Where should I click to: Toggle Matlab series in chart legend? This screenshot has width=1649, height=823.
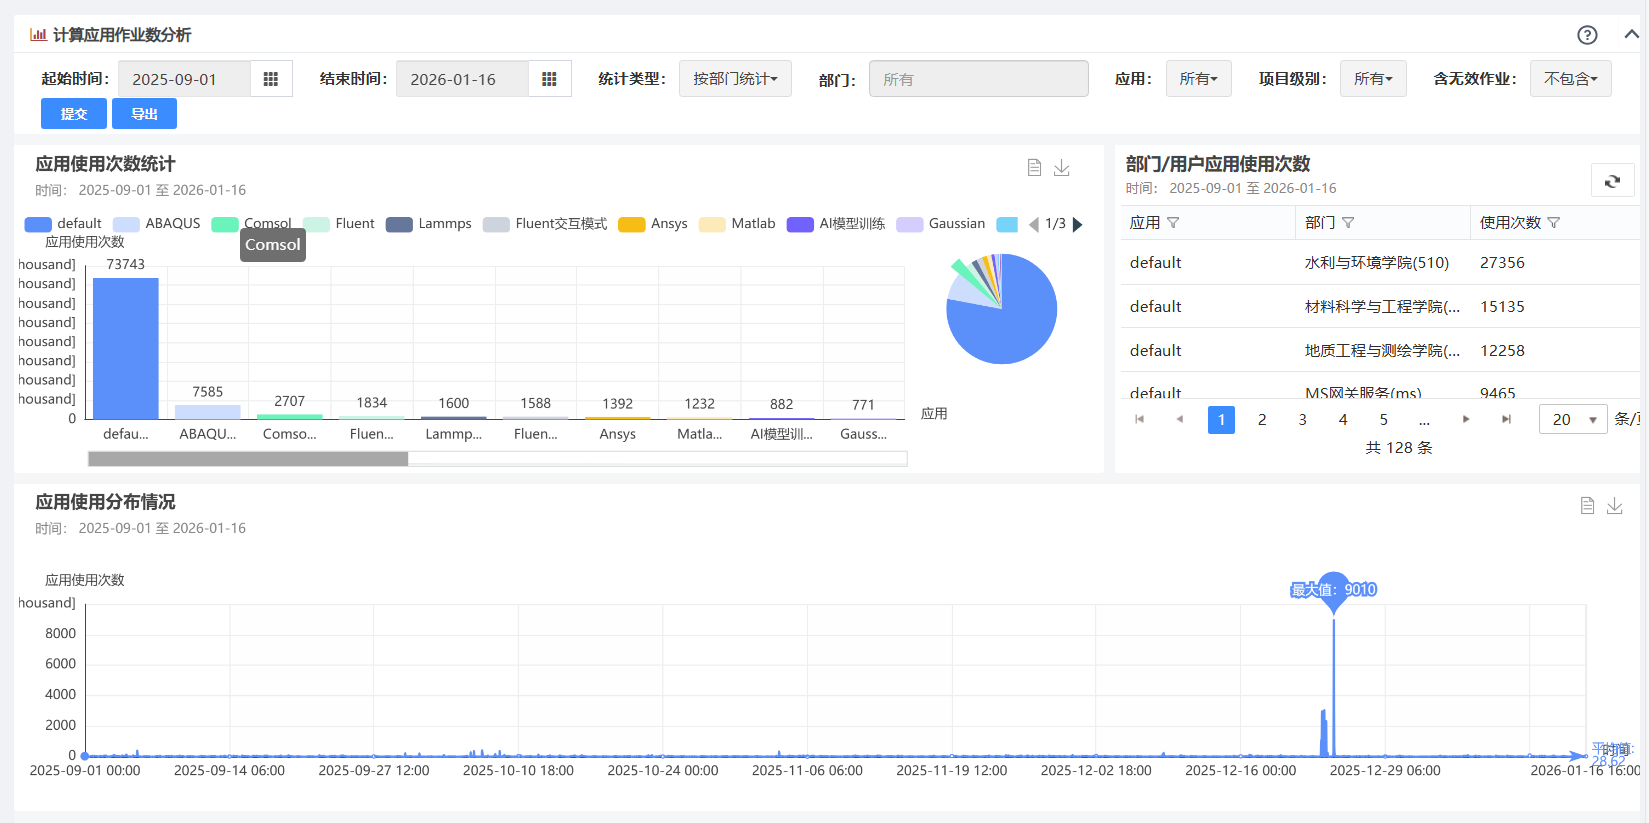738,224
